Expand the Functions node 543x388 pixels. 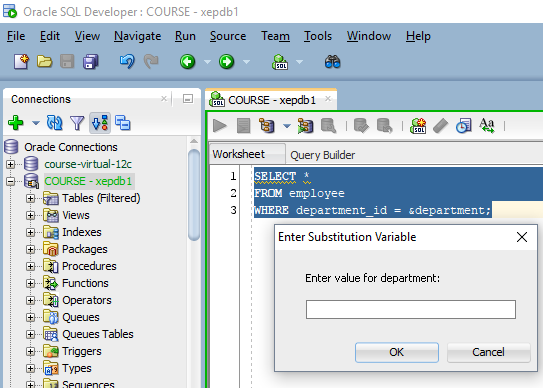pos(30,283)
